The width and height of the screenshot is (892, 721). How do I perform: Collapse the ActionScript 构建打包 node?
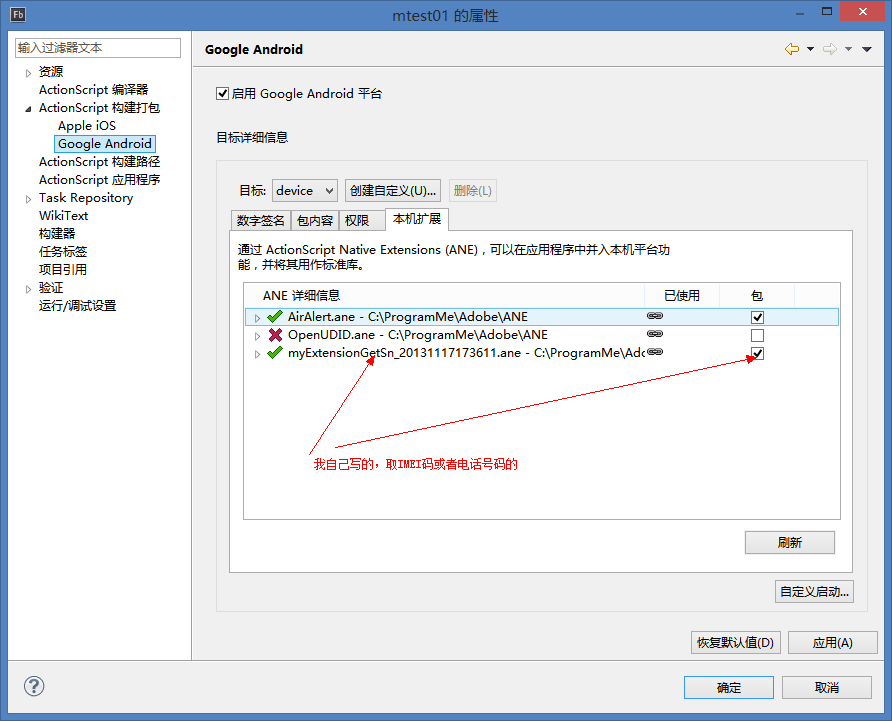tap(28, 109)
